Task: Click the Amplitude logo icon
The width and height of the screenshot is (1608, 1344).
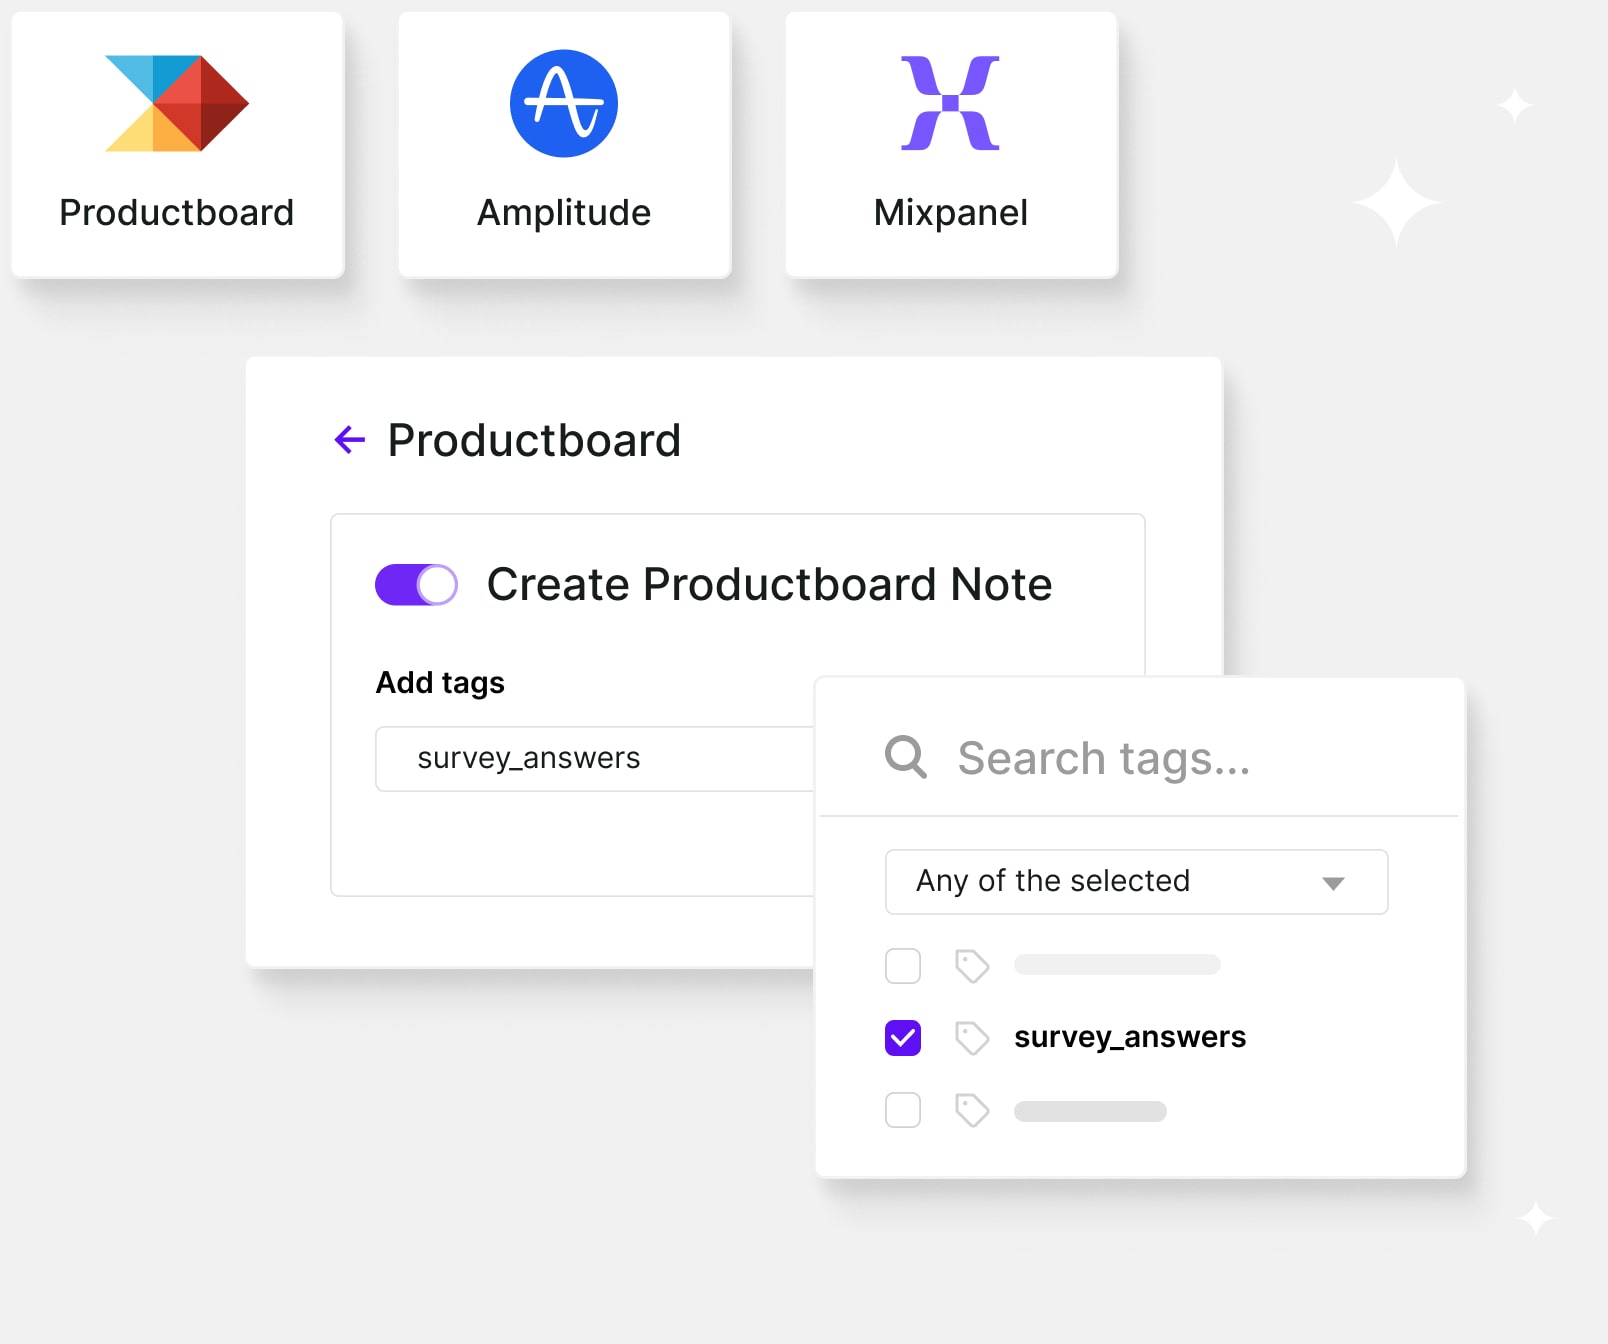Action: pyautogui.click(x=564, y=103)
